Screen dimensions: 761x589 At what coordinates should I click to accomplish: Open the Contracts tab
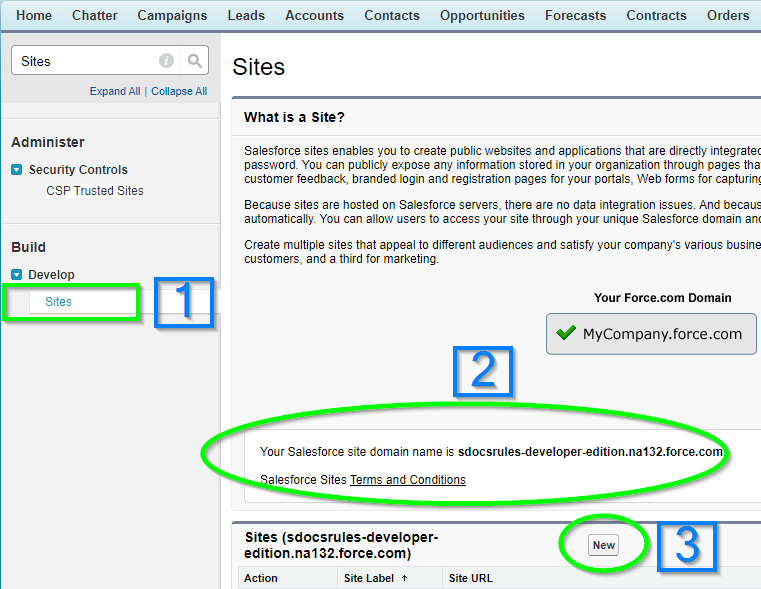point(656,16)
